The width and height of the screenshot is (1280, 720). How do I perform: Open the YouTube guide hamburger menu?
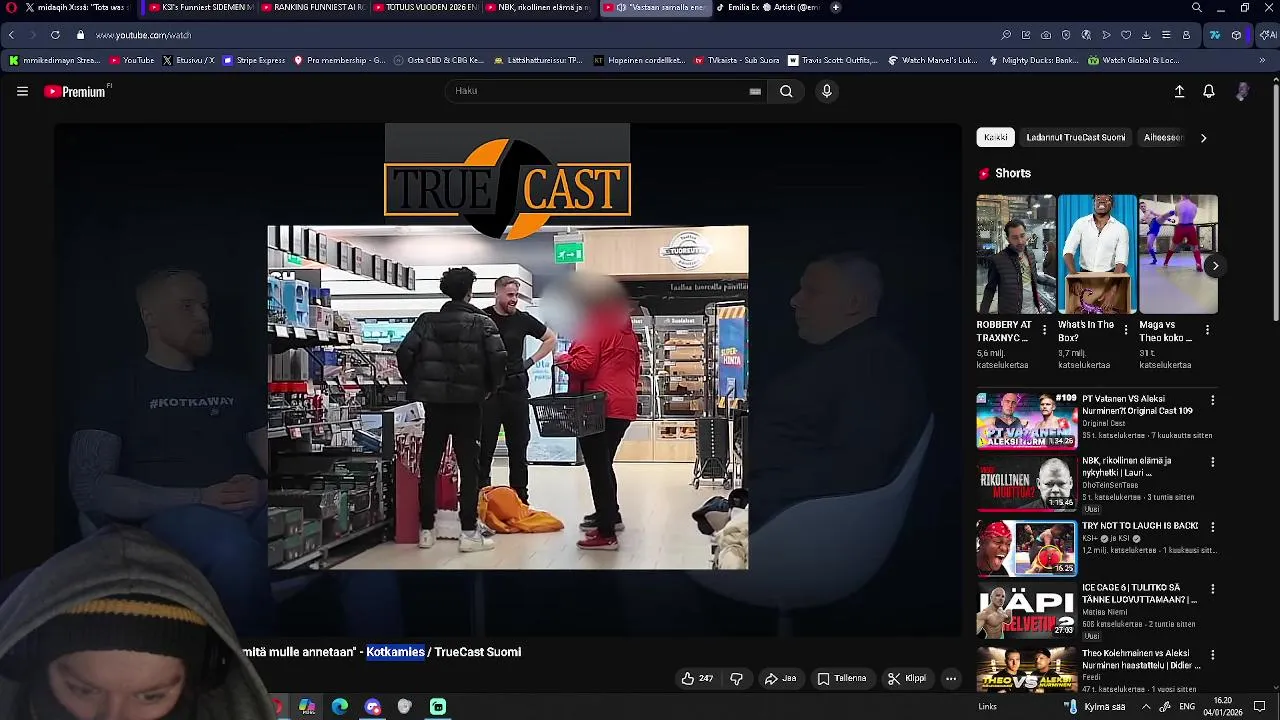[x=22, y=91]
